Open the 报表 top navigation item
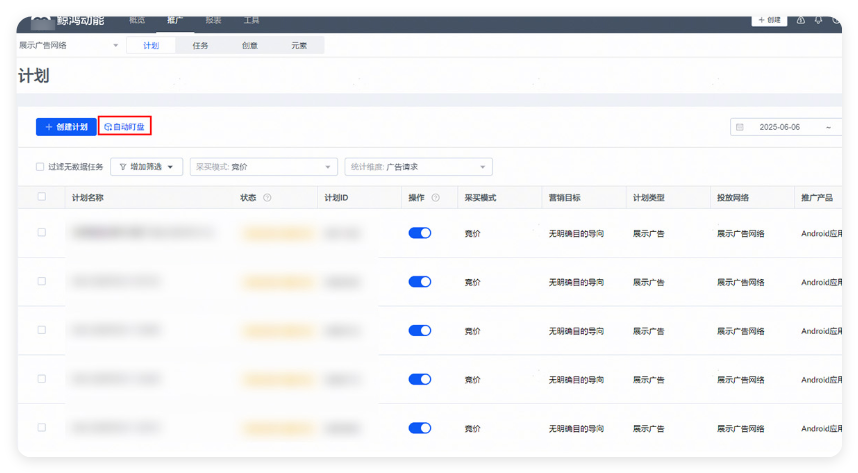This screenshot has width=858, height=473. (x=213, y=20)
